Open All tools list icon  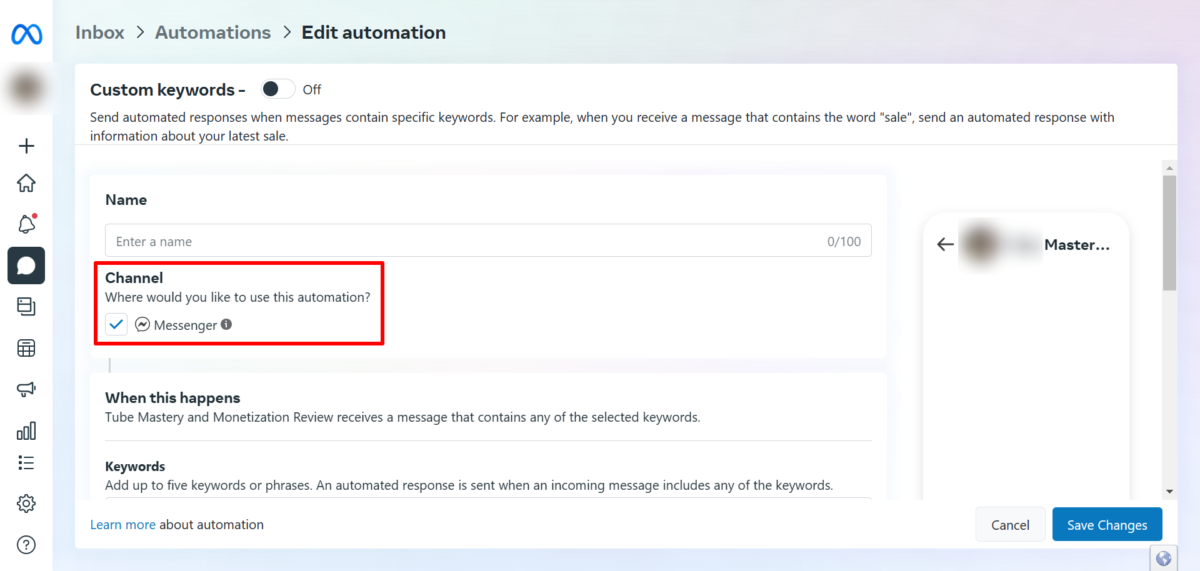click(27, 463)
